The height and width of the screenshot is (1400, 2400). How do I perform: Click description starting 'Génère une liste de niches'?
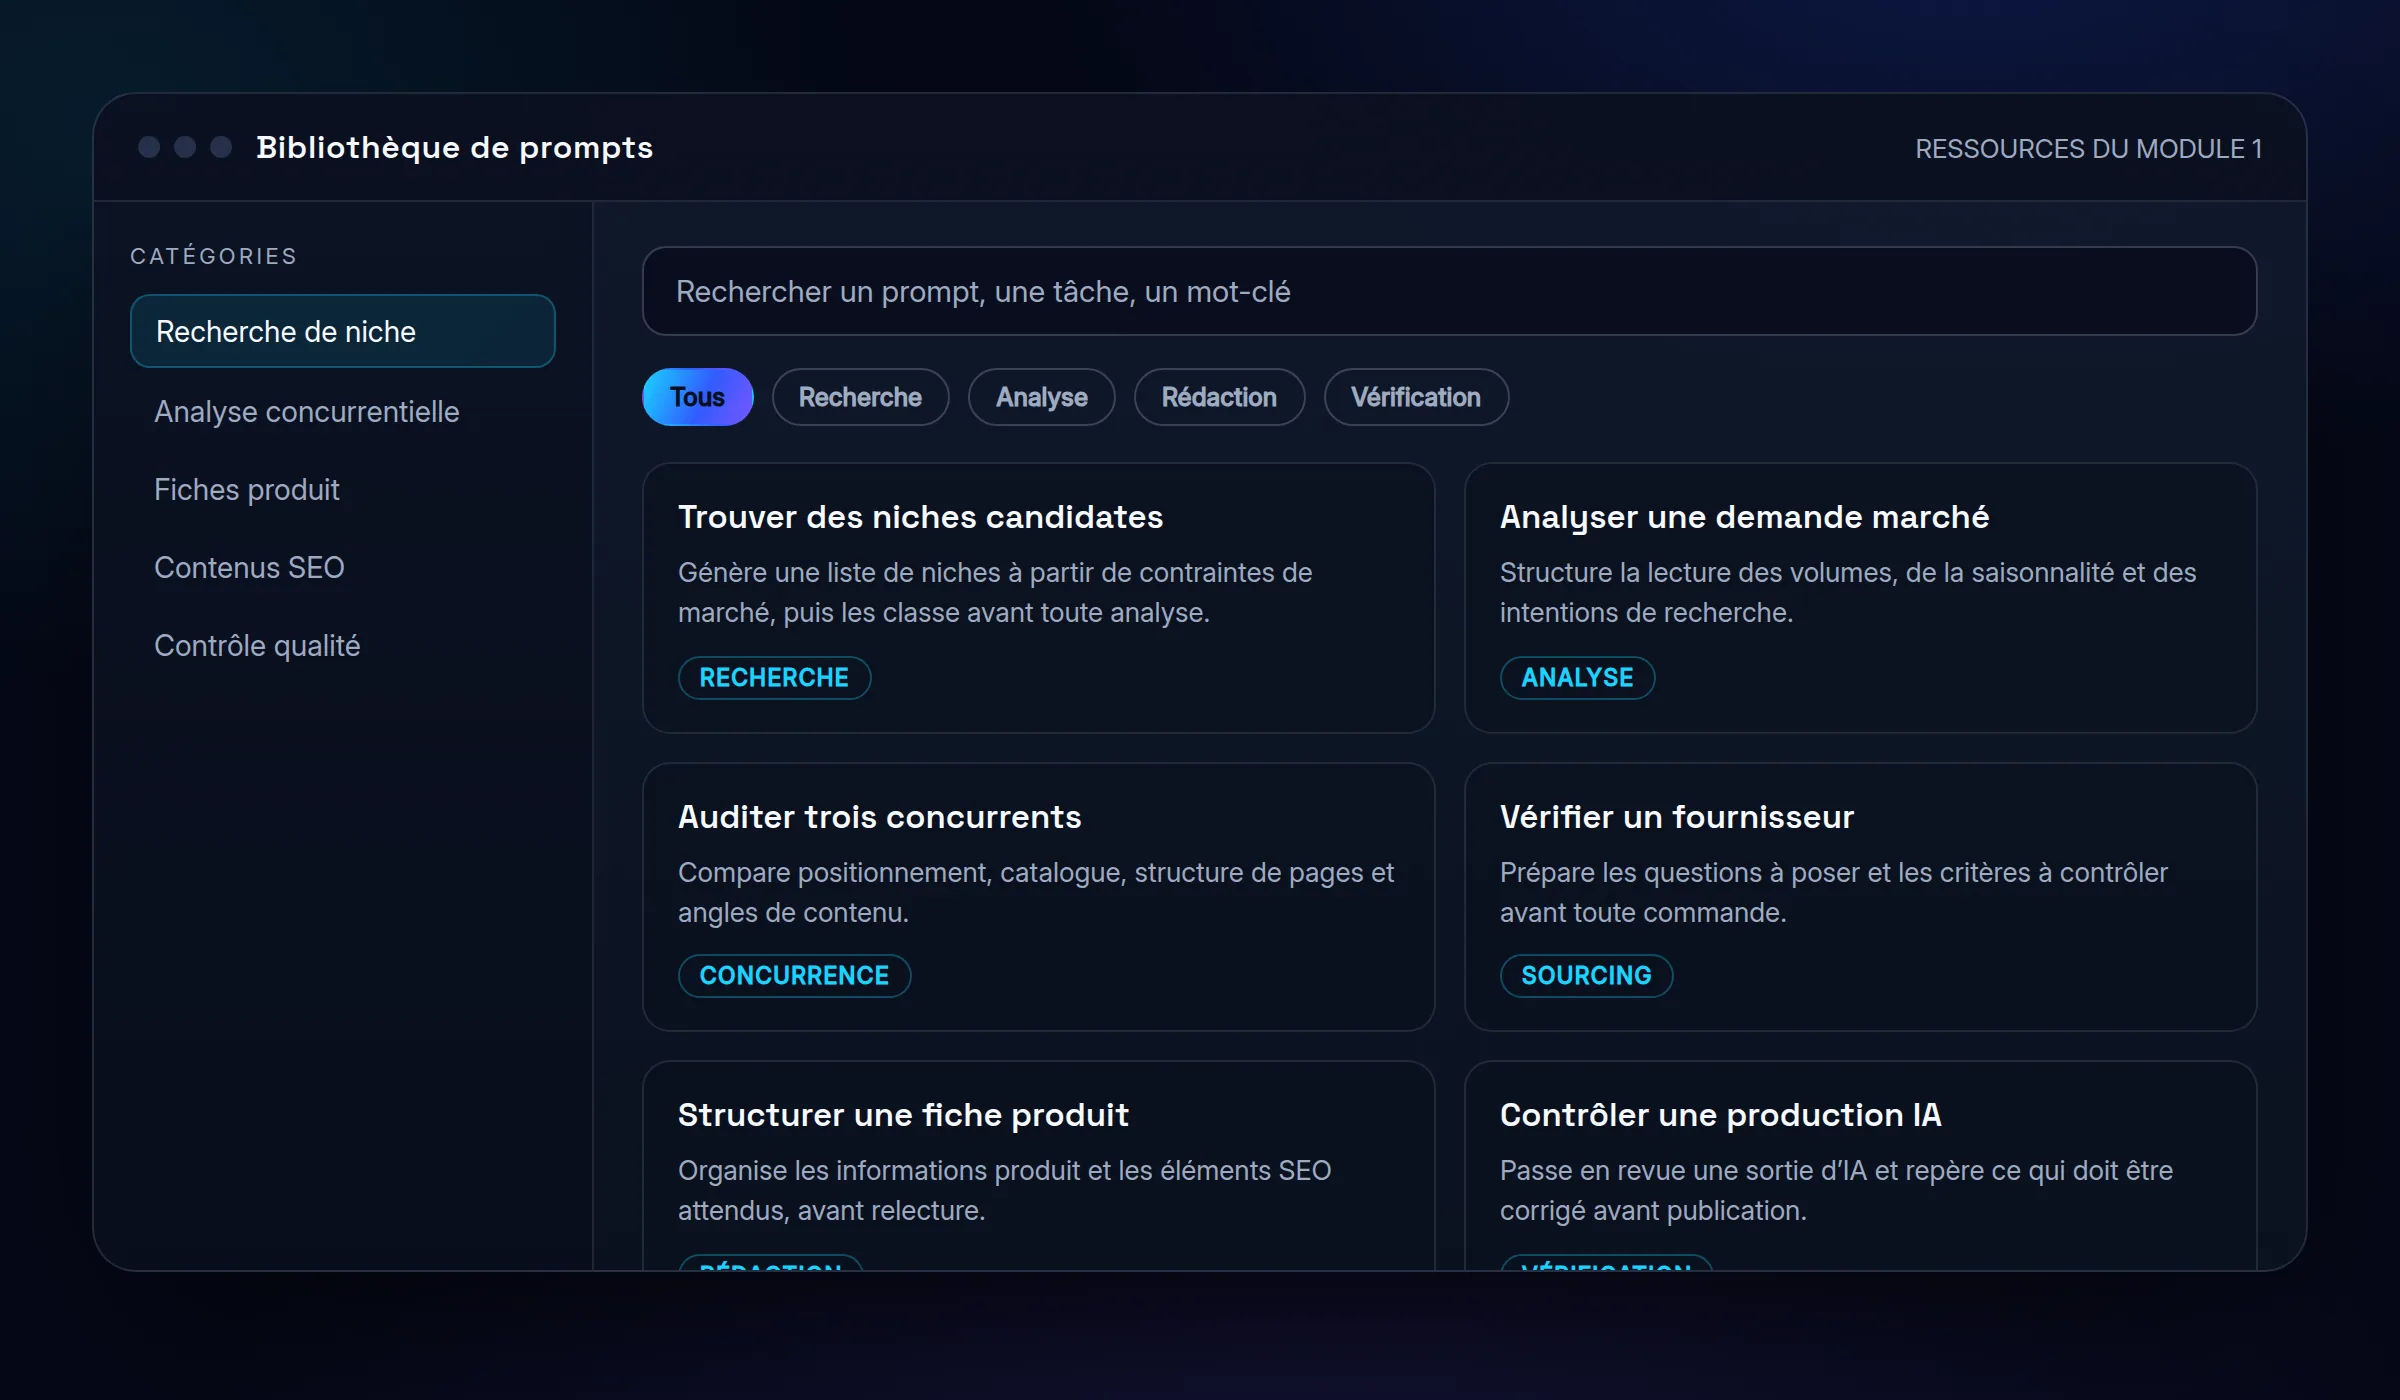click(x=995, y=592)
